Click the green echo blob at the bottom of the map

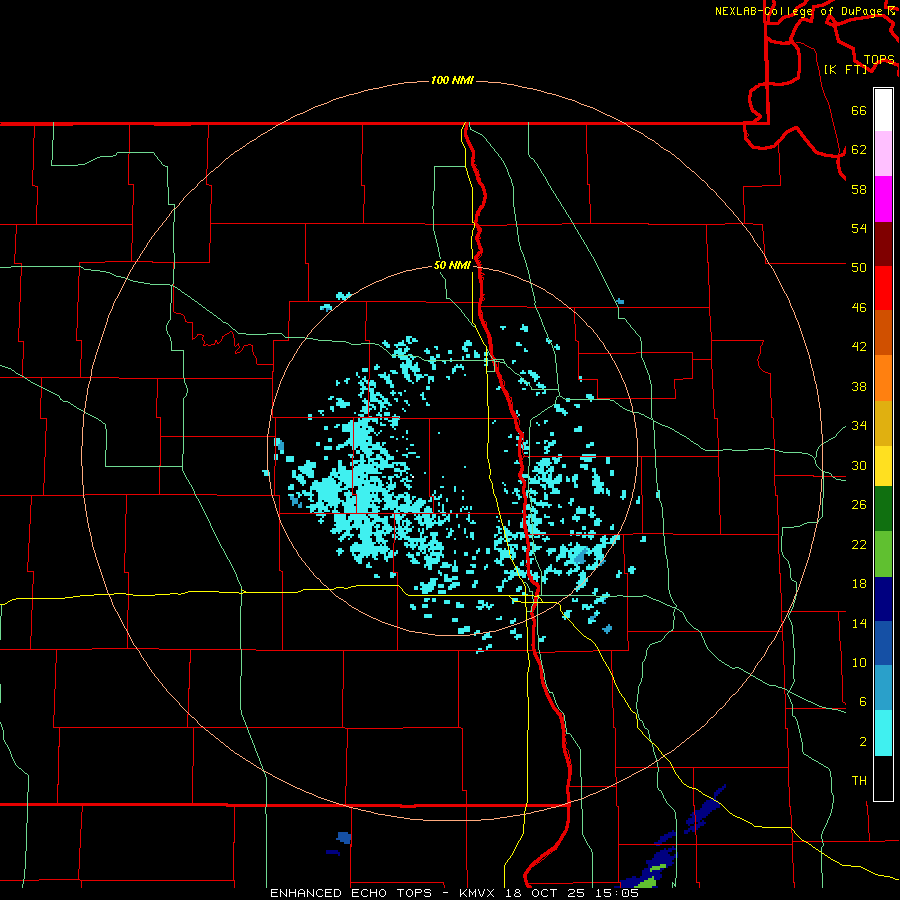click(647, 882)
